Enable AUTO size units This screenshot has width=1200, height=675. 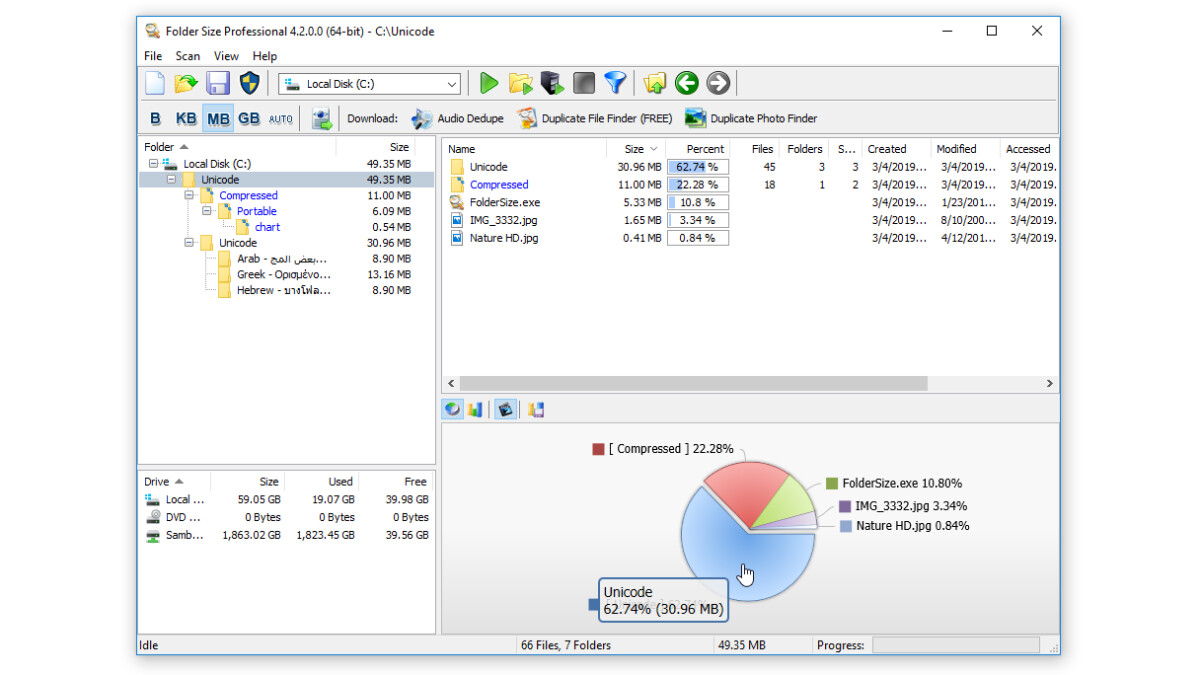[x=281, y=119]
